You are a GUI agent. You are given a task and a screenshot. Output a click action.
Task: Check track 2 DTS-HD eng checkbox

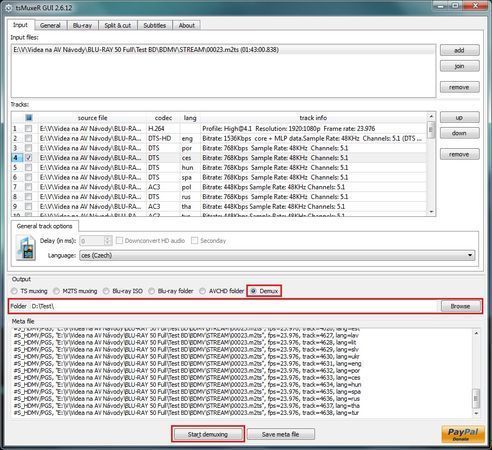[x=29, y=138]
